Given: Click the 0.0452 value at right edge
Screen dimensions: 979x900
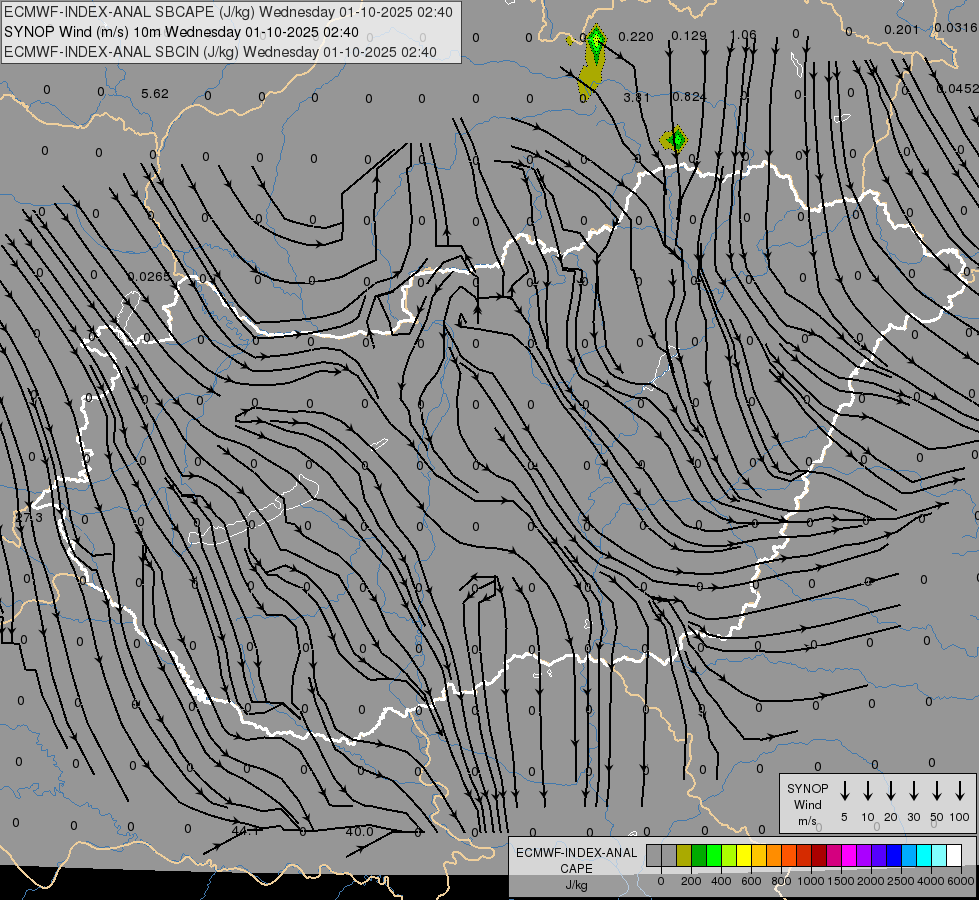Looking at the screenshot, I should pyautogui.click(x=958, y=89).
